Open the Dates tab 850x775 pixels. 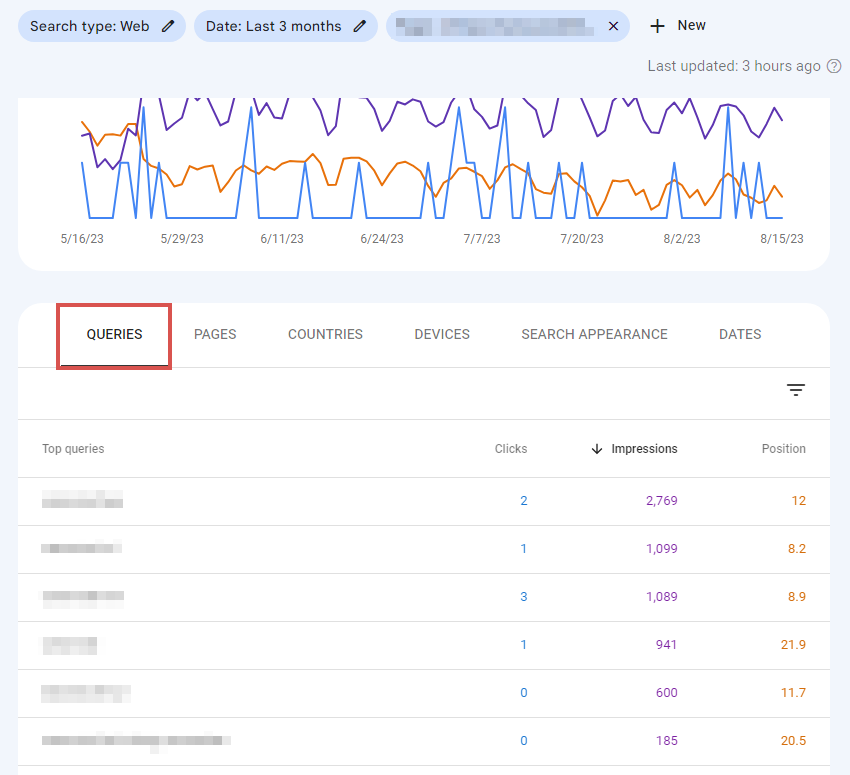tap(740, 334)
